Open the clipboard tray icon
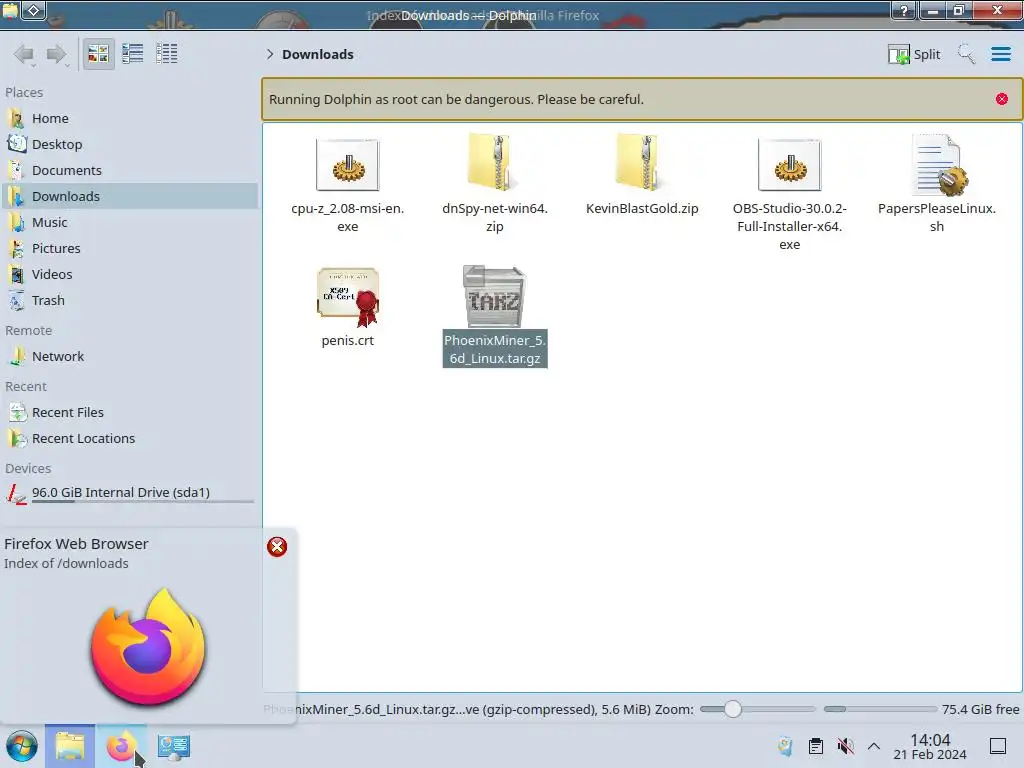The height and width of the screenshot is (768, 1024). click(816, 746)
